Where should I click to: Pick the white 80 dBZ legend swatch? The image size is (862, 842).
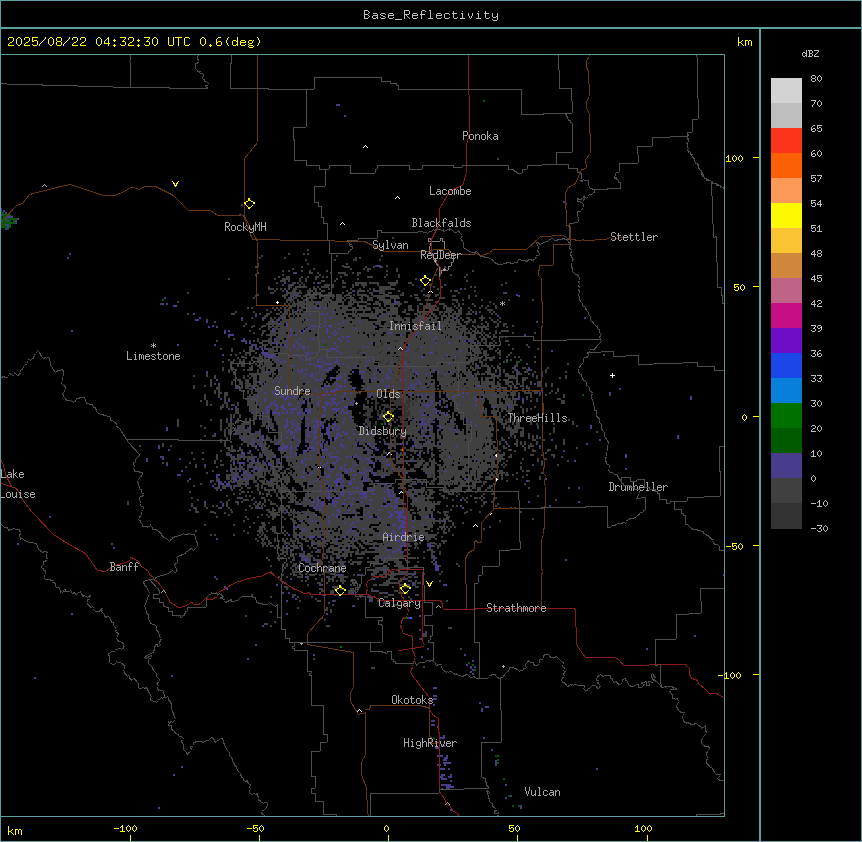coord(786,91)
